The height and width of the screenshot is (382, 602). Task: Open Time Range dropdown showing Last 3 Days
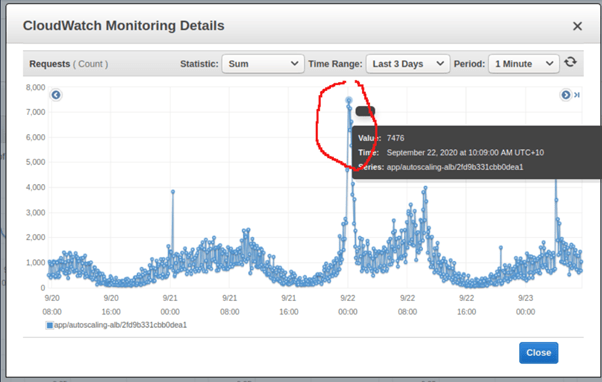(x=408, y=64)
